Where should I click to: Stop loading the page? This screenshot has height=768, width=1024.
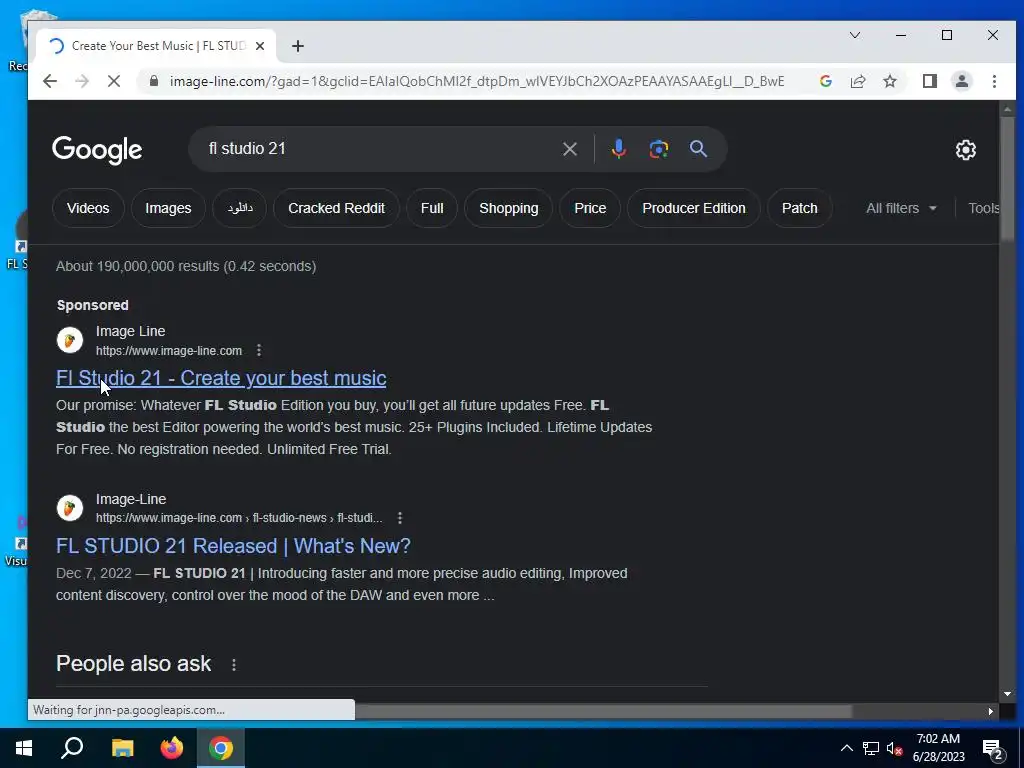[114, 81]
